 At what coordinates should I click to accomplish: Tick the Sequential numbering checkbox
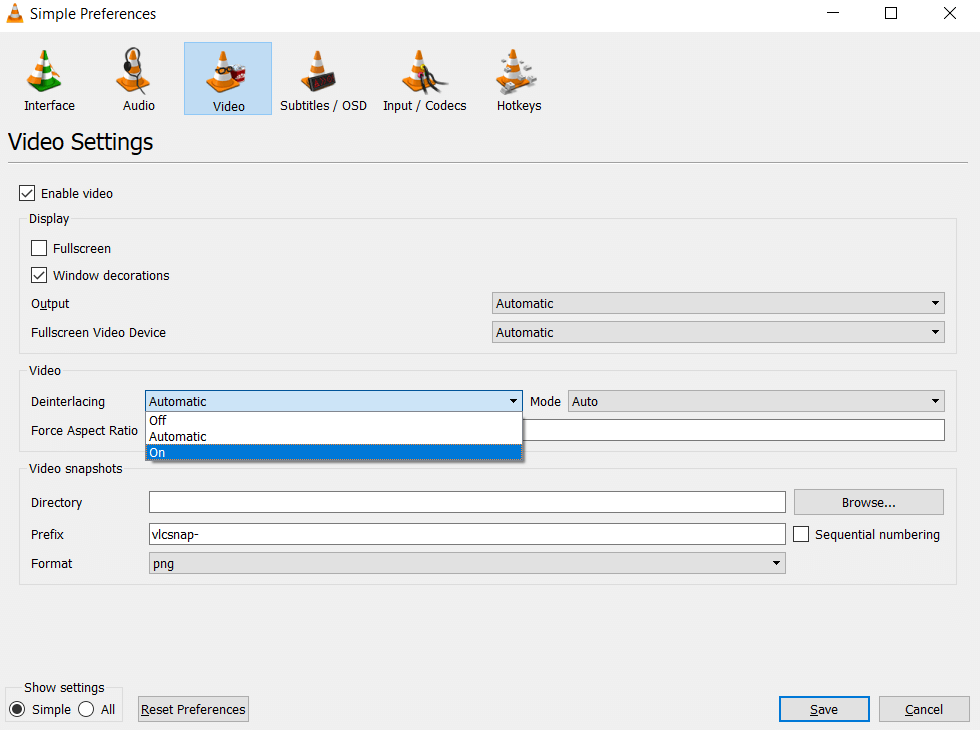801,534
